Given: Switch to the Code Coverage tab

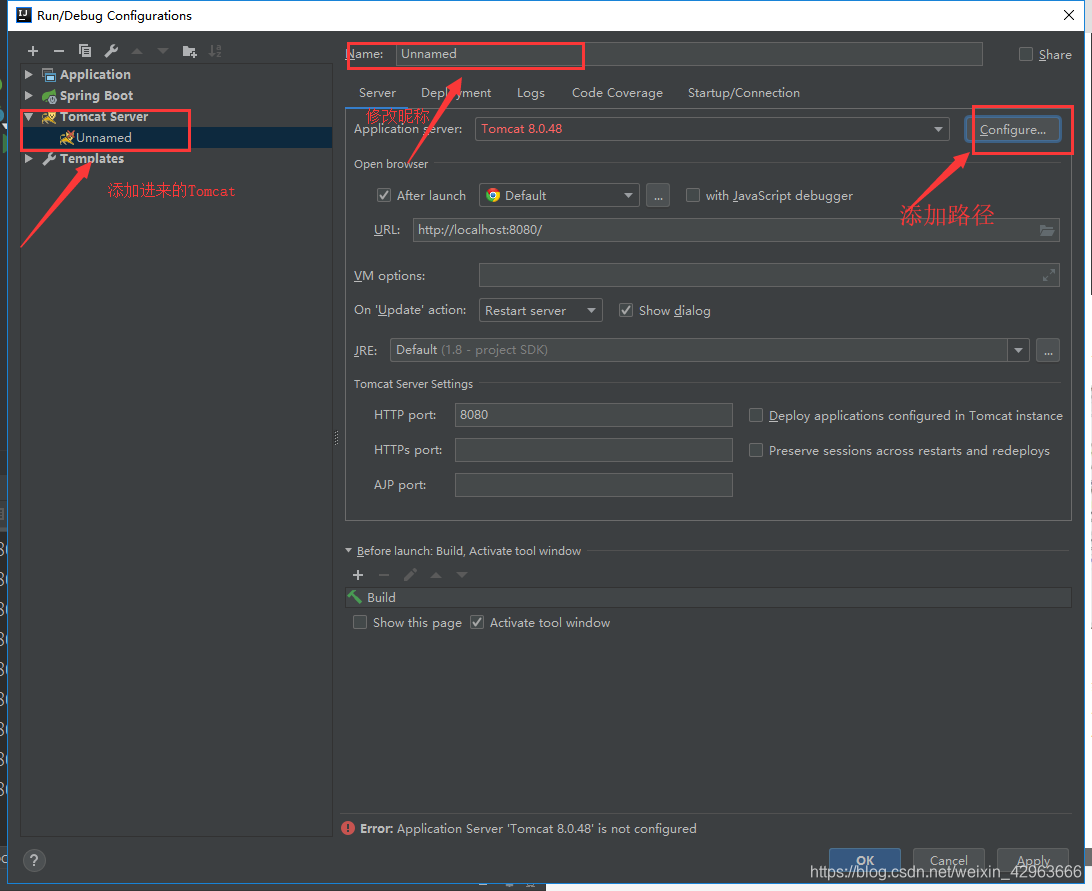Looking at the screenshot, I should (x=617, y=93).
